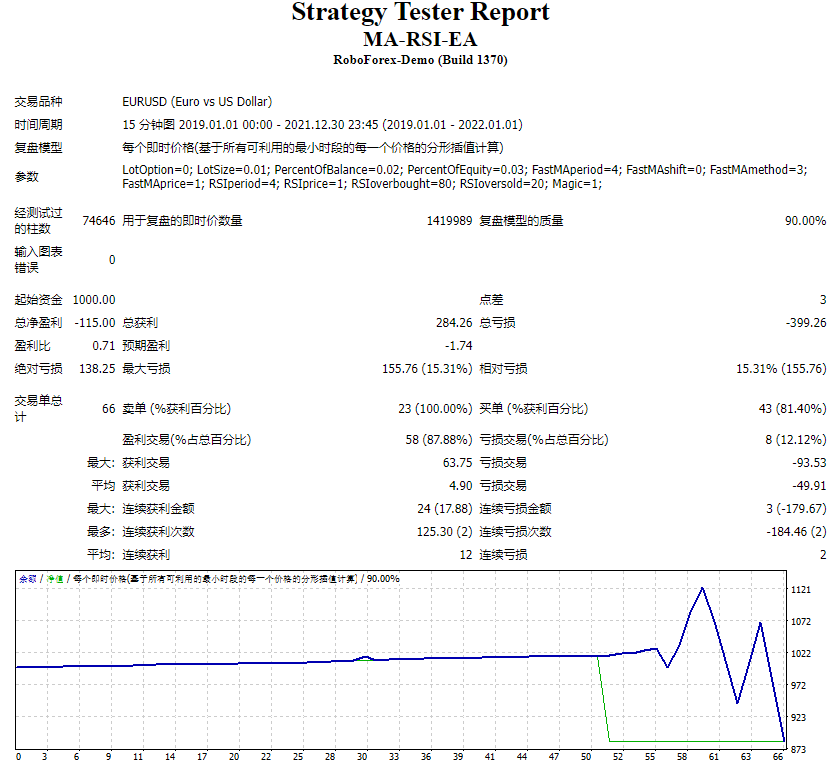Click y-axis label 1072 on chart
834x766 pixels.
(800, 621)
